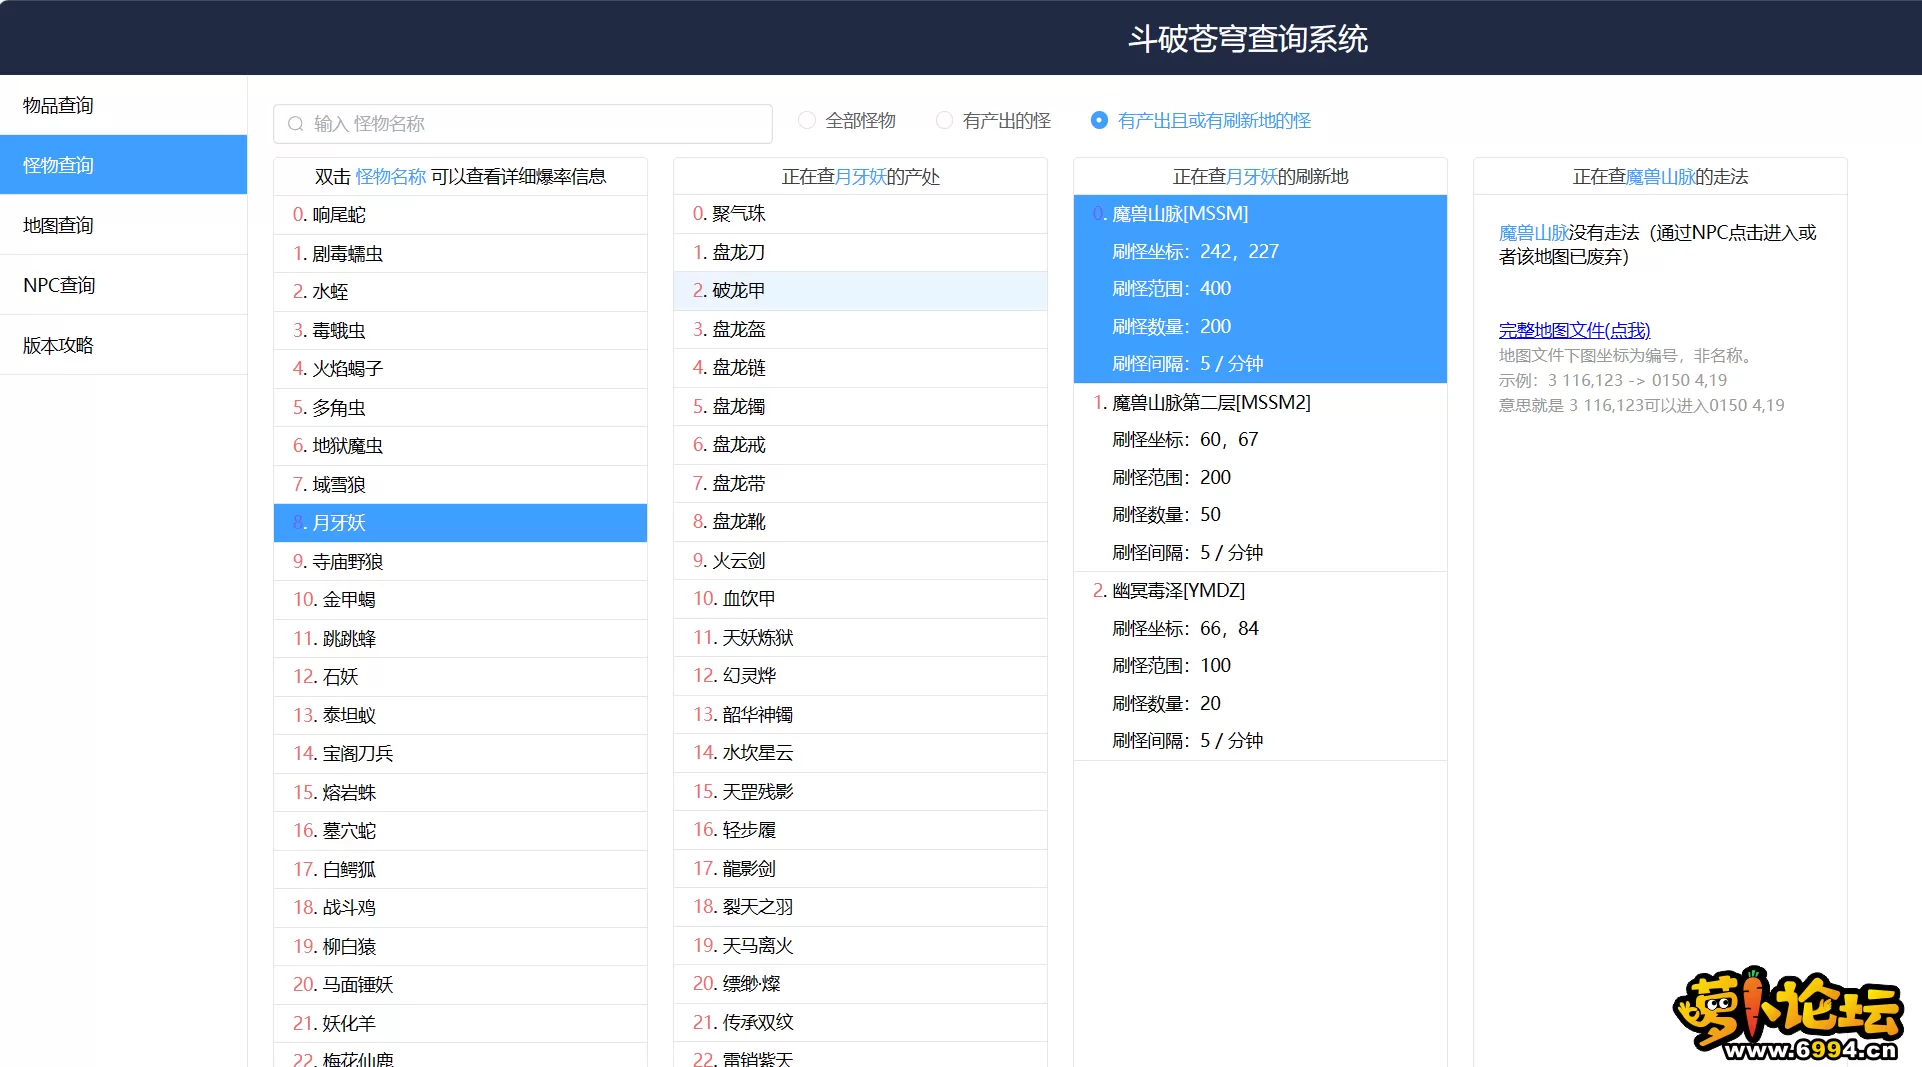1922x1067 pixels.
Task: Select monster 宝阁刀兵
Action: click(460, 754)
